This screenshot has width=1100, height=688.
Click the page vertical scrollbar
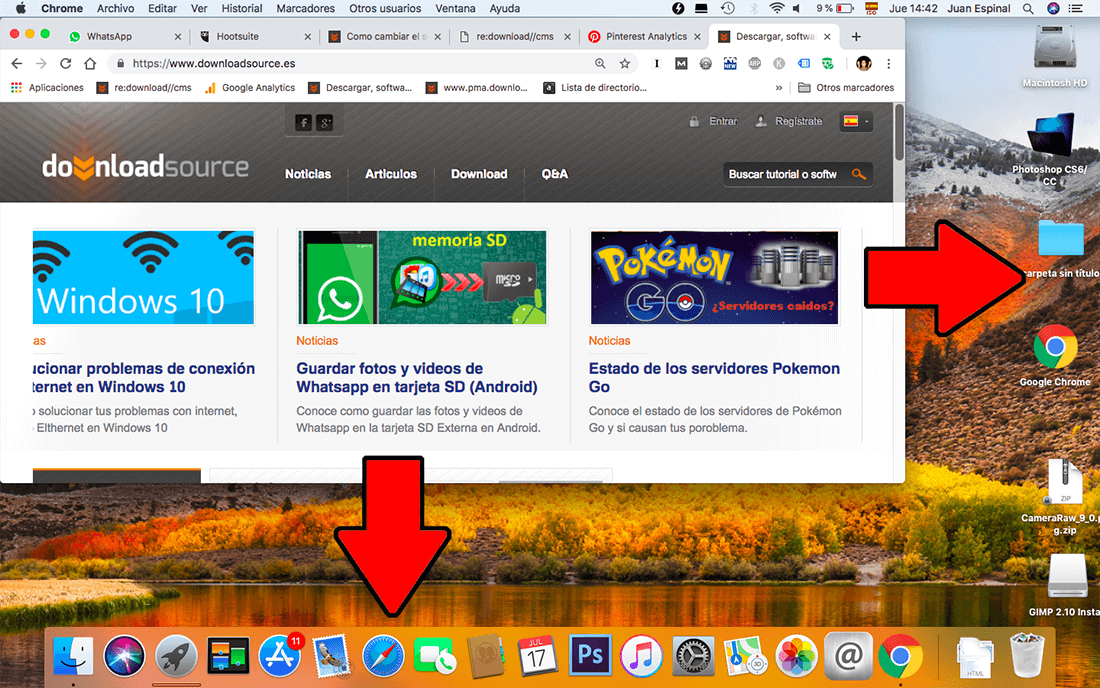click(899, 132)
